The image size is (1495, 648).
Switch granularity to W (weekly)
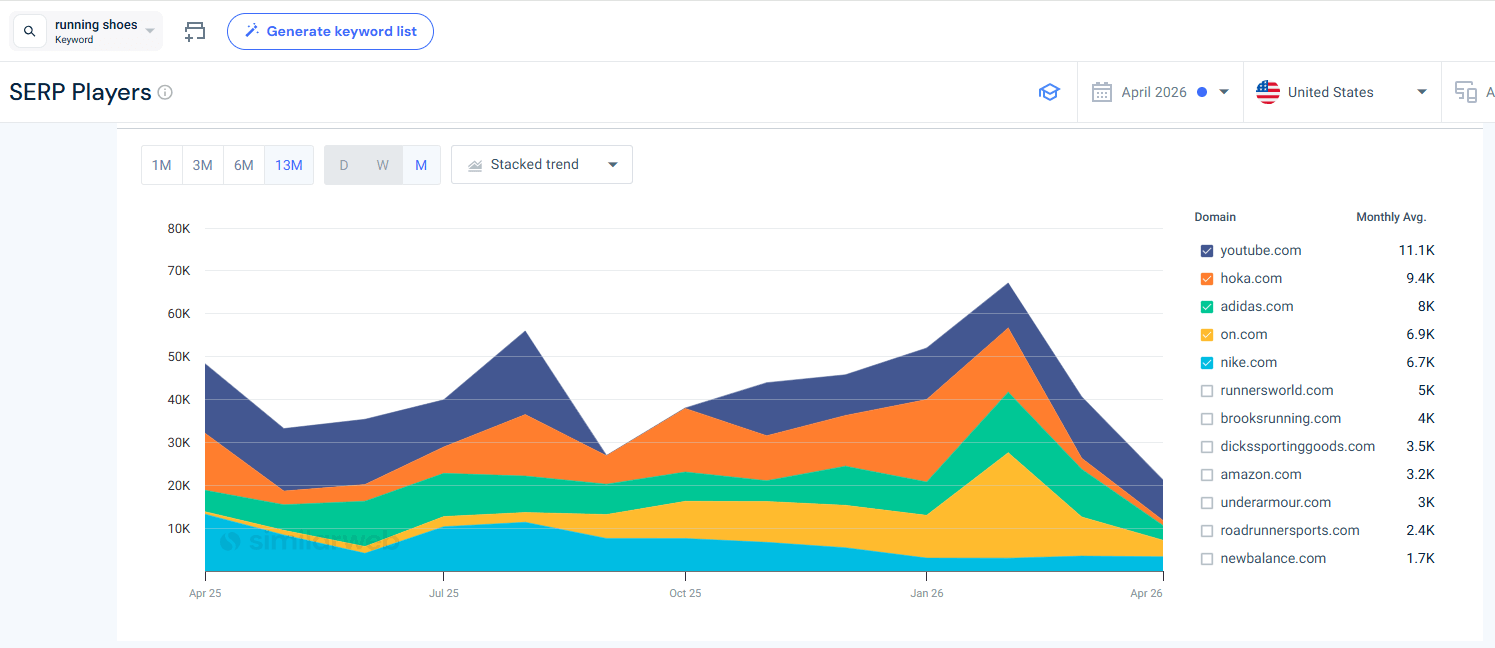383,165
